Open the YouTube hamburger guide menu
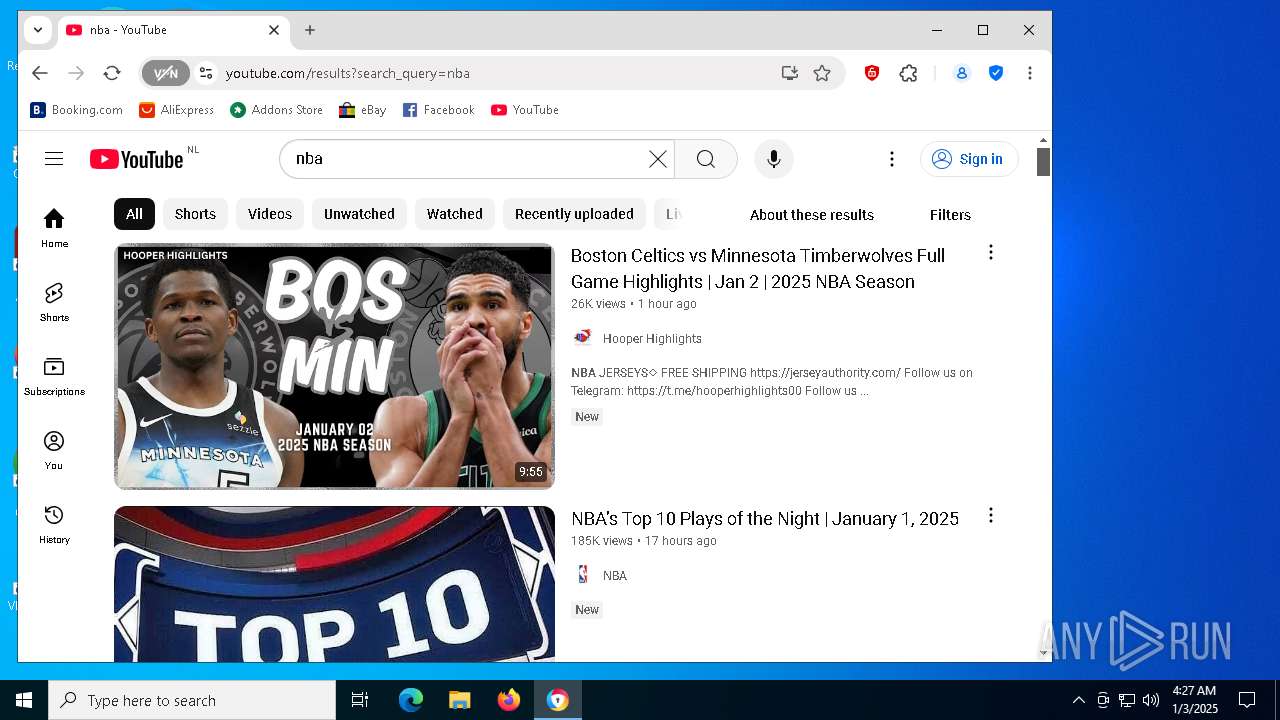This screenshot has width=1280, height=720. click(x=54, y=159)
